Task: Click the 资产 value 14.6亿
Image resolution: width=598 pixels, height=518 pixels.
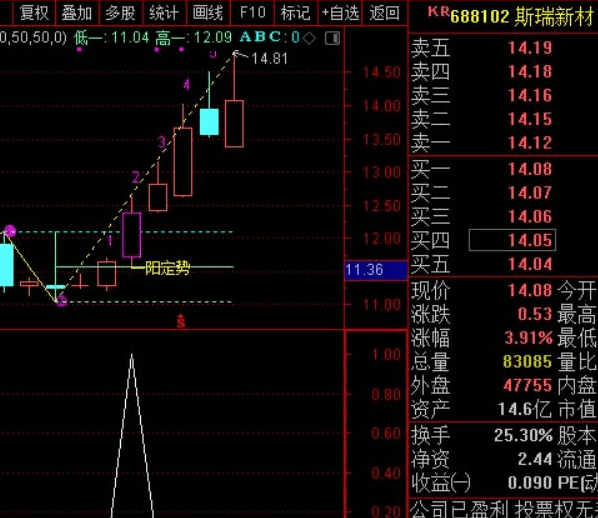Action: click(525, 409)
